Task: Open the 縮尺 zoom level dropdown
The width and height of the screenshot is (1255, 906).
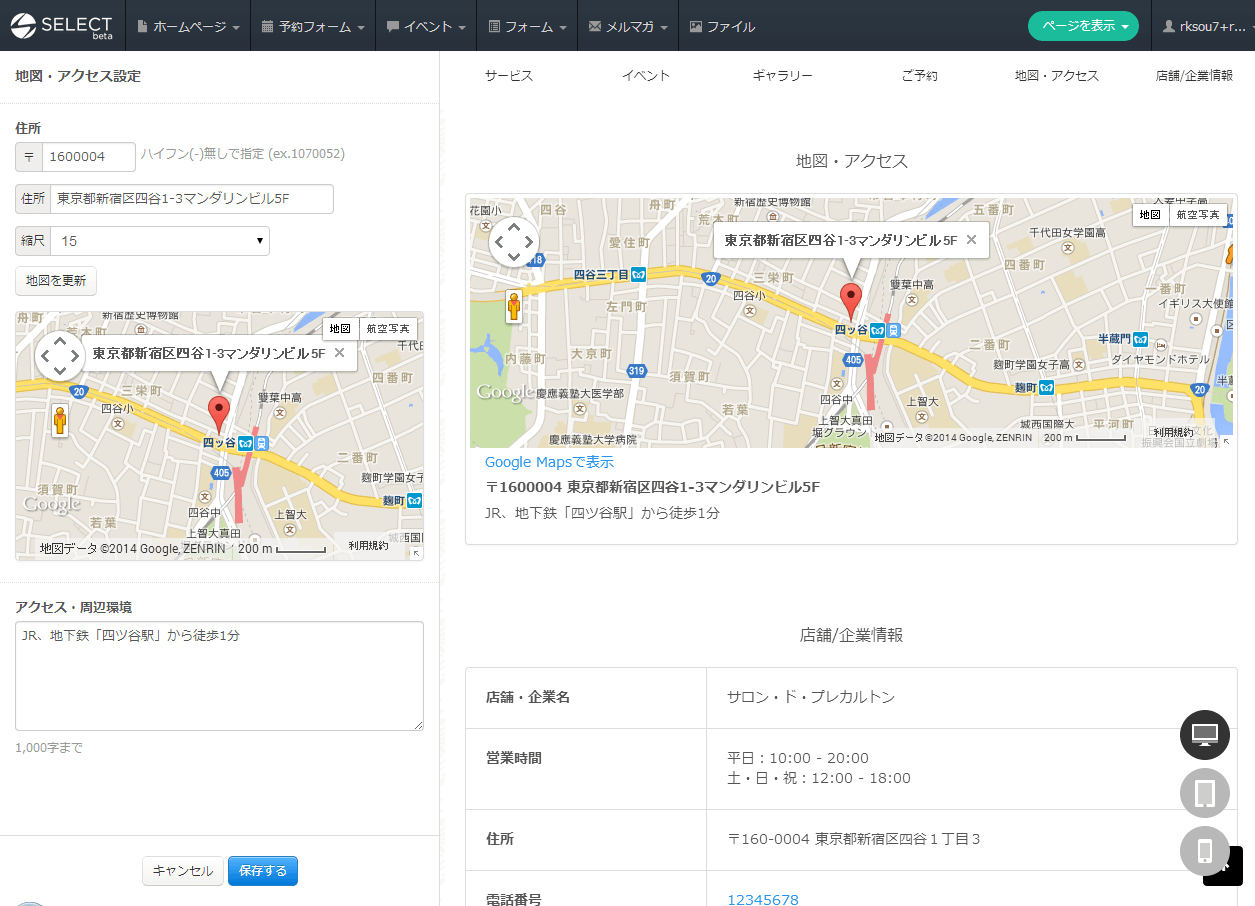Action: [159, 241]
